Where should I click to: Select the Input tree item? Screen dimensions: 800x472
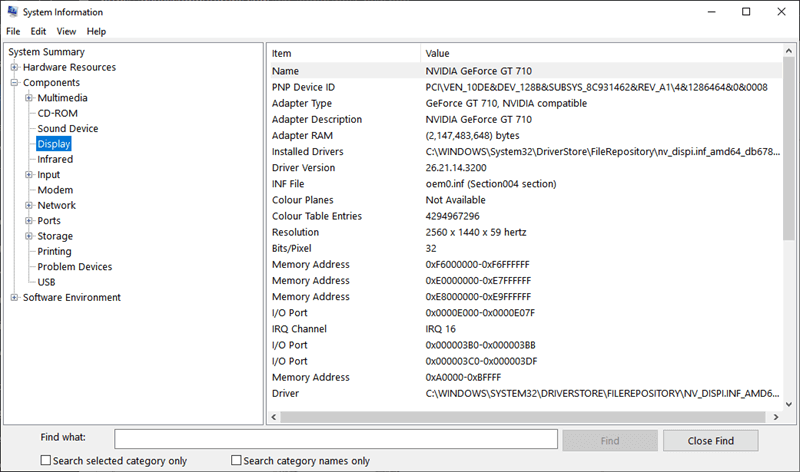[48, 175]
